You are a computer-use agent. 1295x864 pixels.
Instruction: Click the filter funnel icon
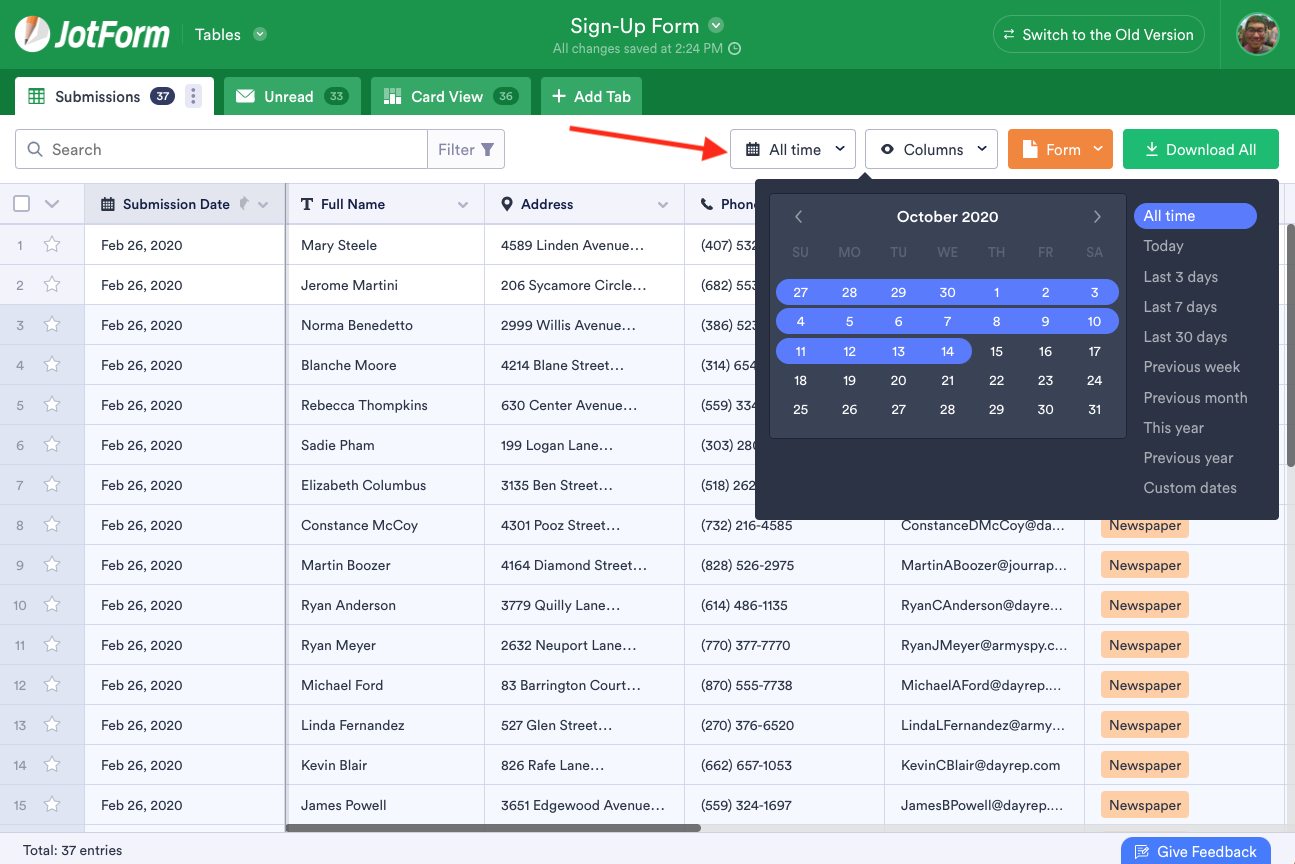coord(488,150)
